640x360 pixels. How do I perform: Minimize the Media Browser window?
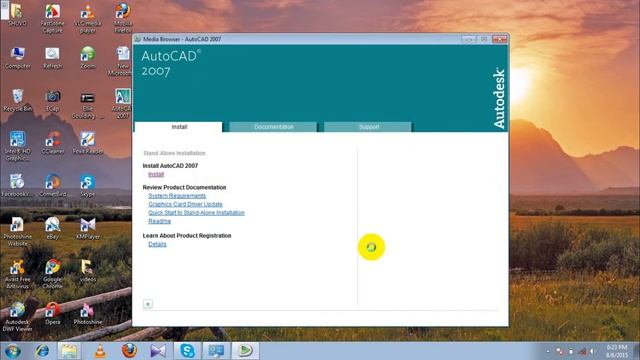coord(469,39)
